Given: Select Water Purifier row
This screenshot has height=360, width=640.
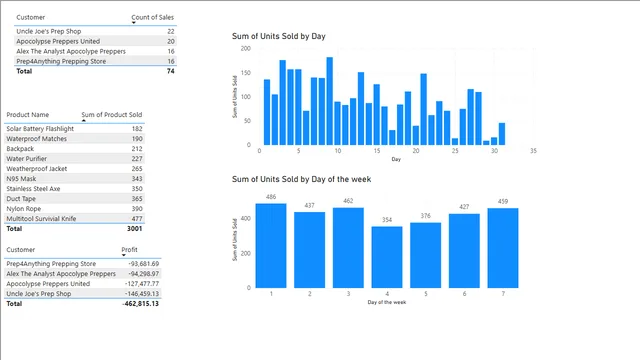Looking at the screenshot, I should point(75,159).
